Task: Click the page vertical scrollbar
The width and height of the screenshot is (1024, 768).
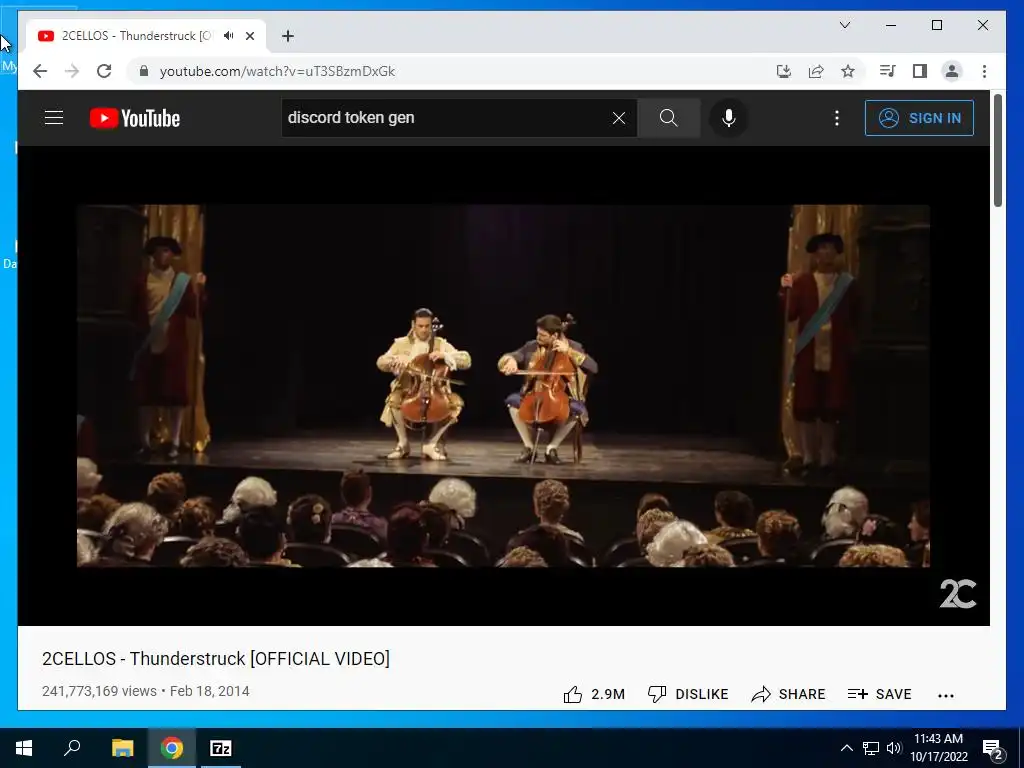Action: [997, 150]
